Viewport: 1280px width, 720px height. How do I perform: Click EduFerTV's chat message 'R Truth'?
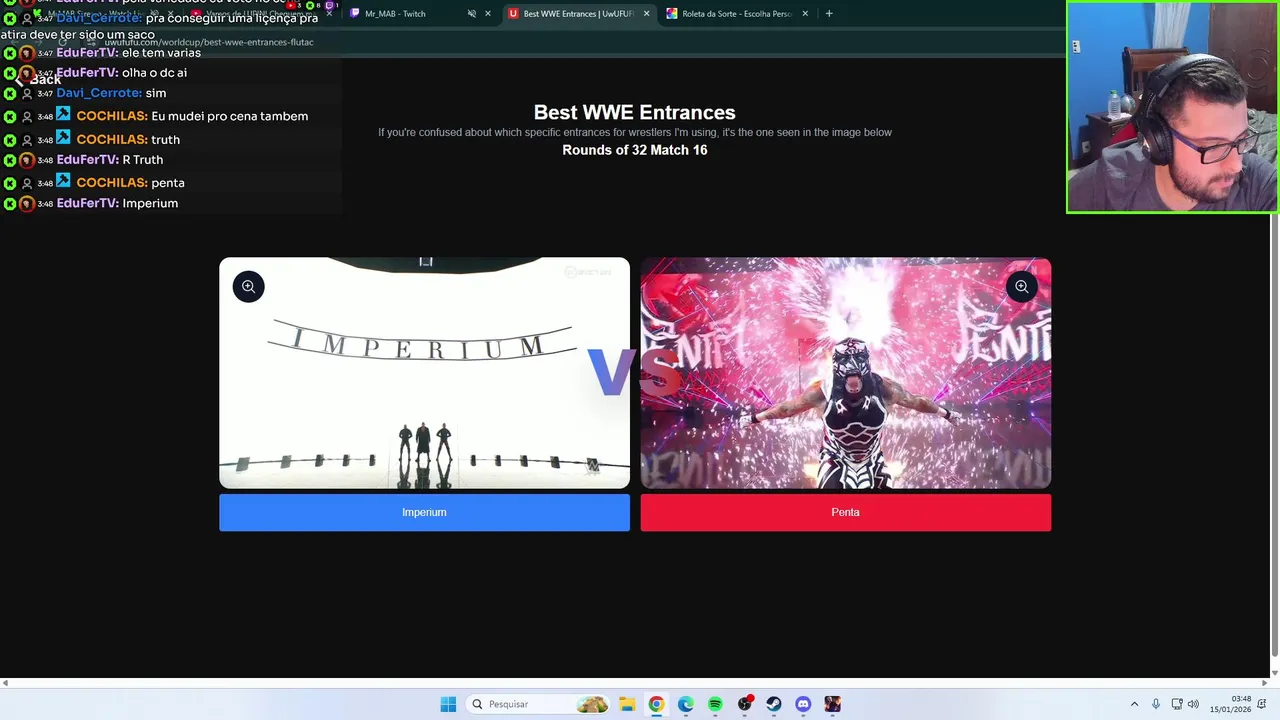pos(142,160)
